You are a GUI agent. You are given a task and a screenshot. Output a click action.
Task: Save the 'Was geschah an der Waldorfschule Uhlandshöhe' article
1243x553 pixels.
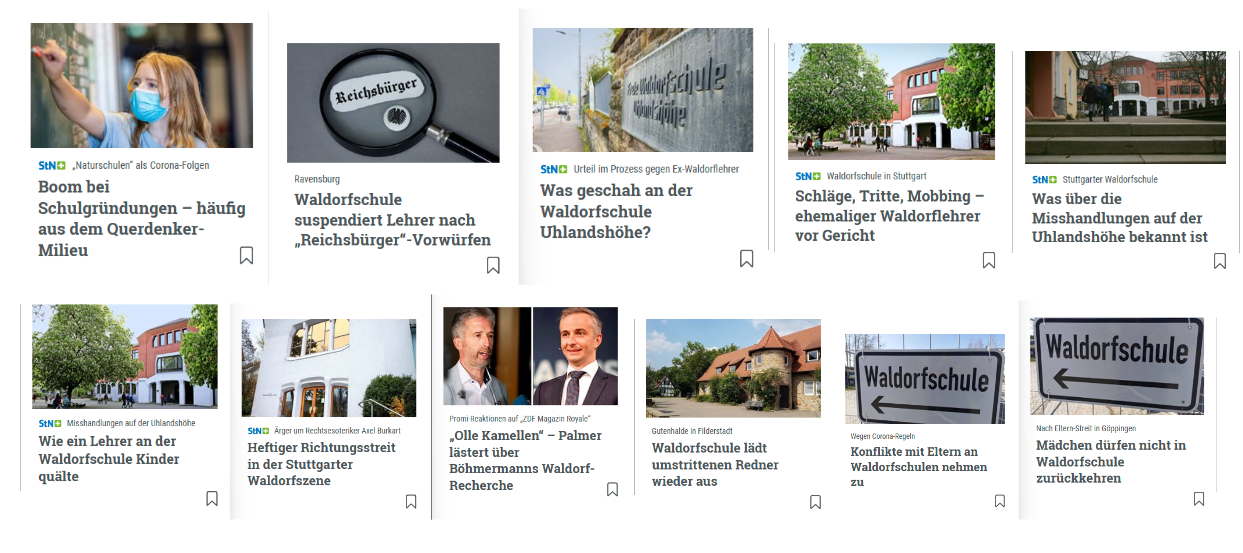pyautogui.click(x=746, y=258)
